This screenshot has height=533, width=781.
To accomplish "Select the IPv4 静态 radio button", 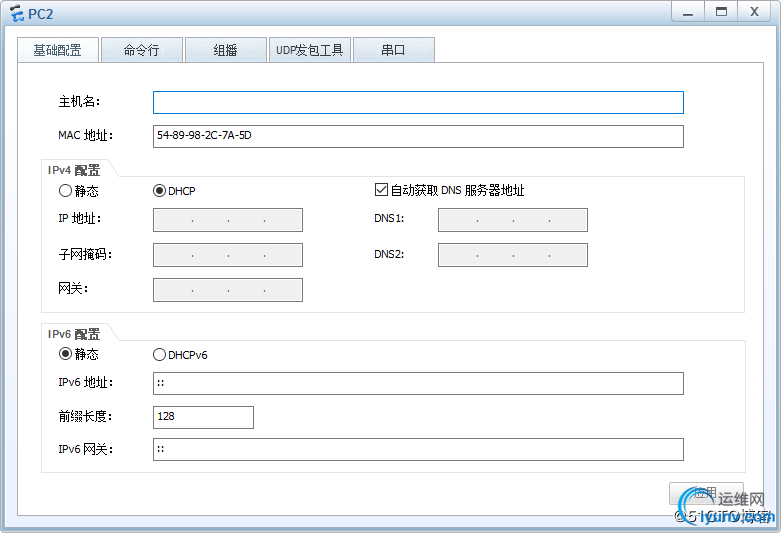I will 65,191.
